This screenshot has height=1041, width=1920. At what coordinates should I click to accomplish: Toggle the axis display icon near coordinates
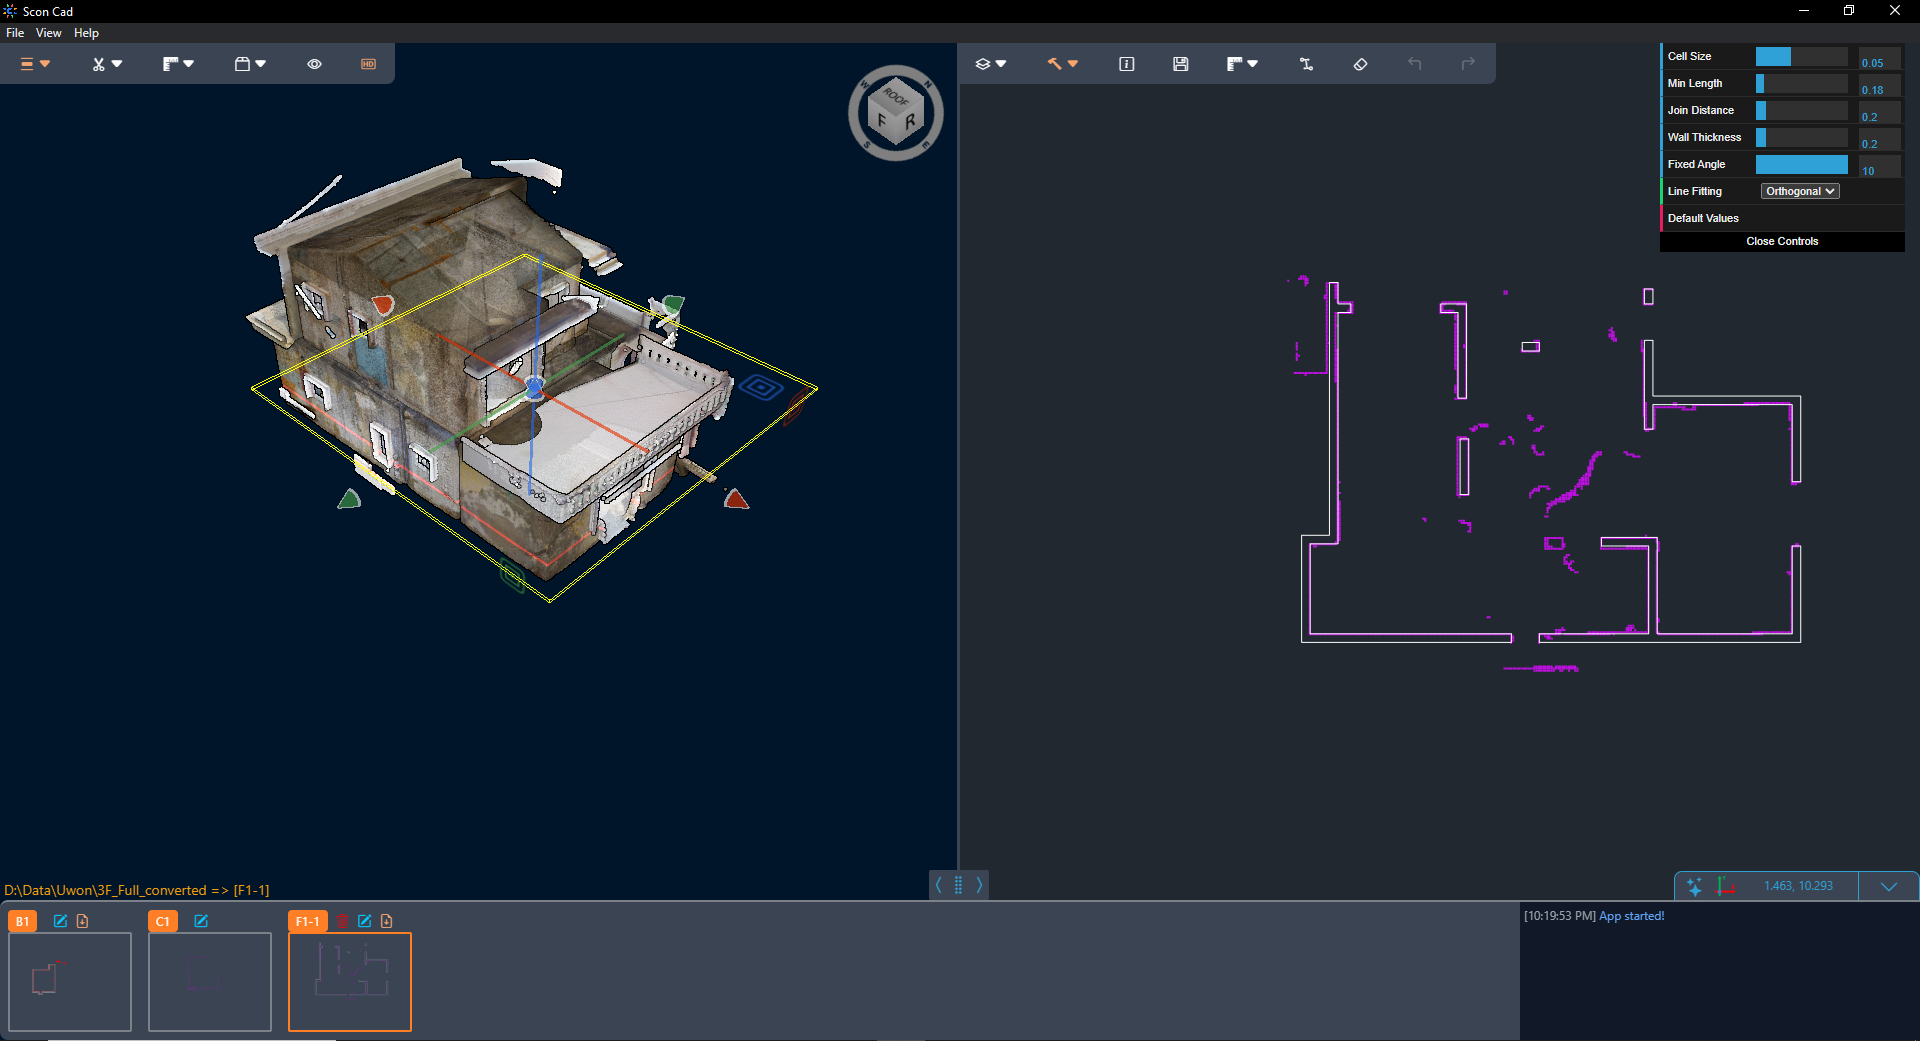point(1726,886)
